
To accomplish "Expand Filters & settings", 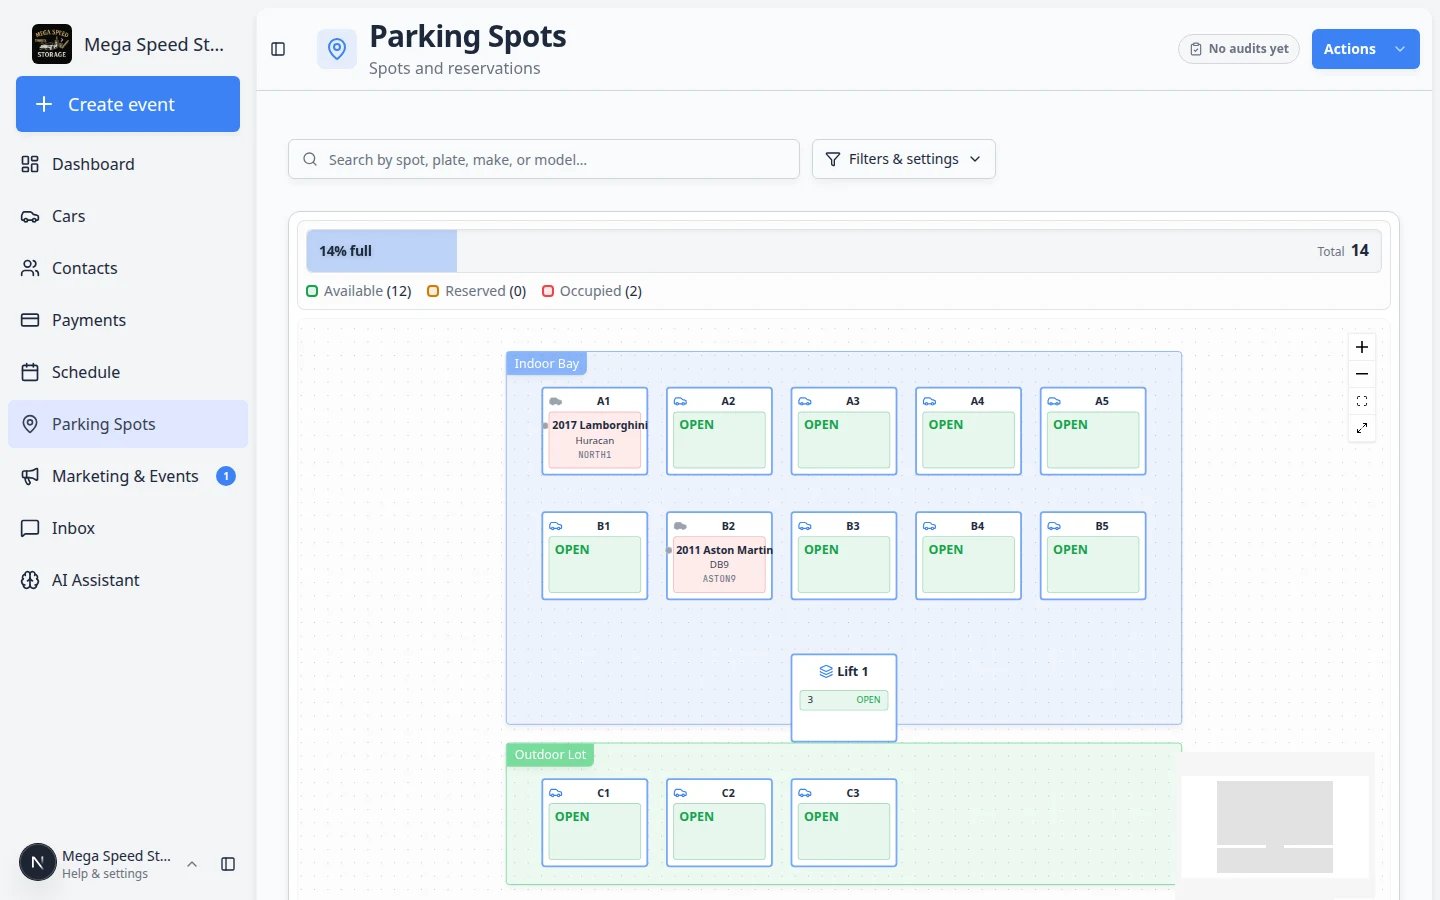I will [x=904, y=159].
